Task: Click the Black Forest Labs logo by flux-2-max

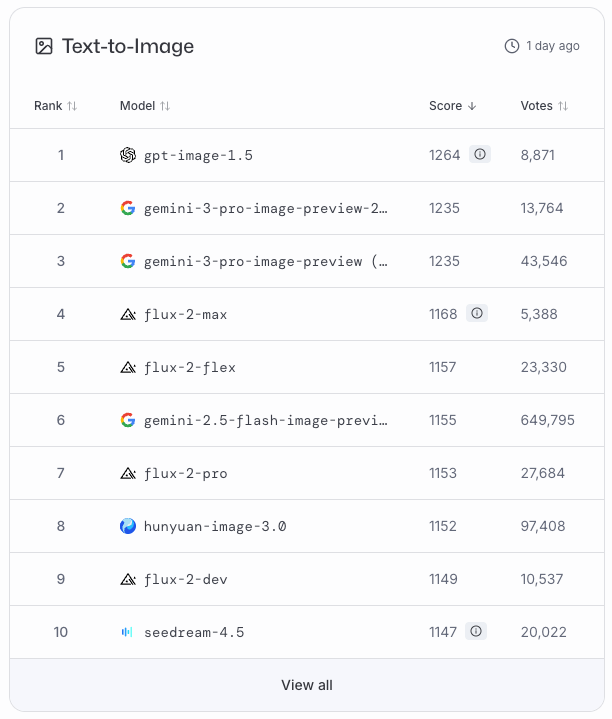Action: coord(128,314)
